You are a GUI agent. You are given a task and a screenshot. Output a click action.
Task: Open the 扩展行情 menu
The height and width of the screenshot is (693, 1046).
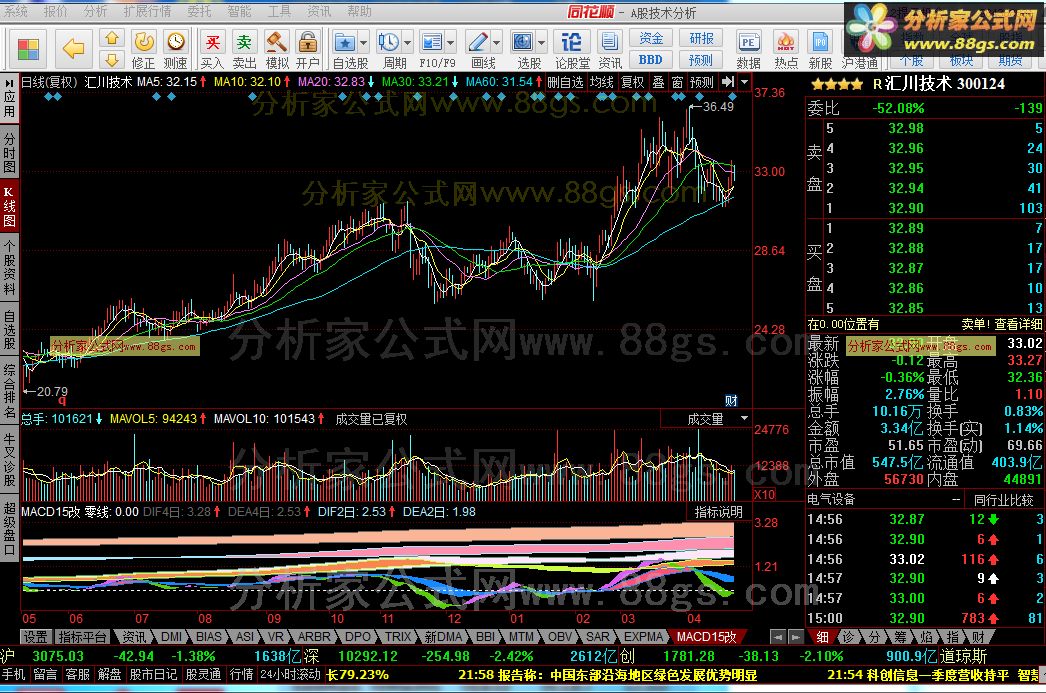[147, 11]
